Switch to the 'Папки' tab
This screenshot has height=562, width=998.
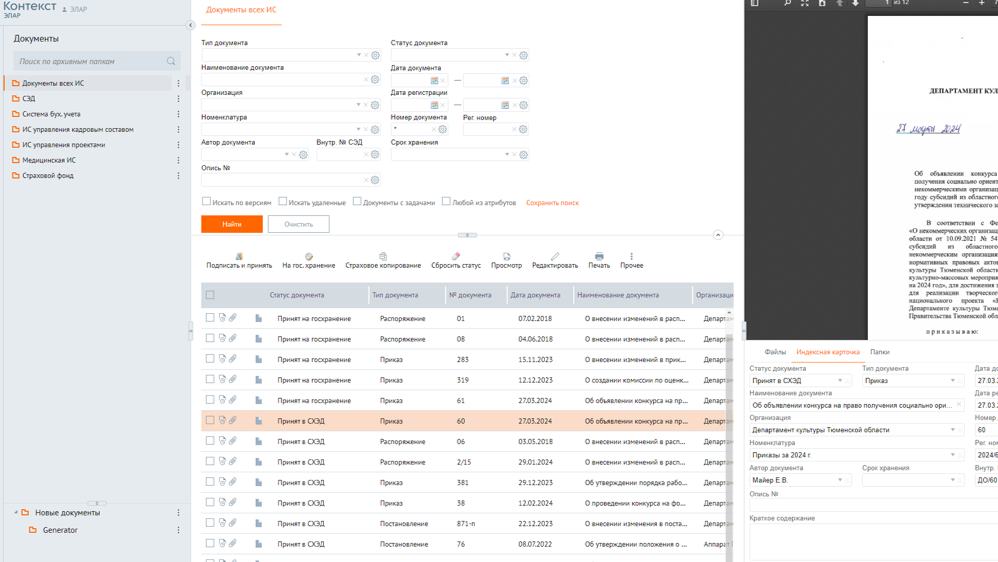click(x=879, y=352)
